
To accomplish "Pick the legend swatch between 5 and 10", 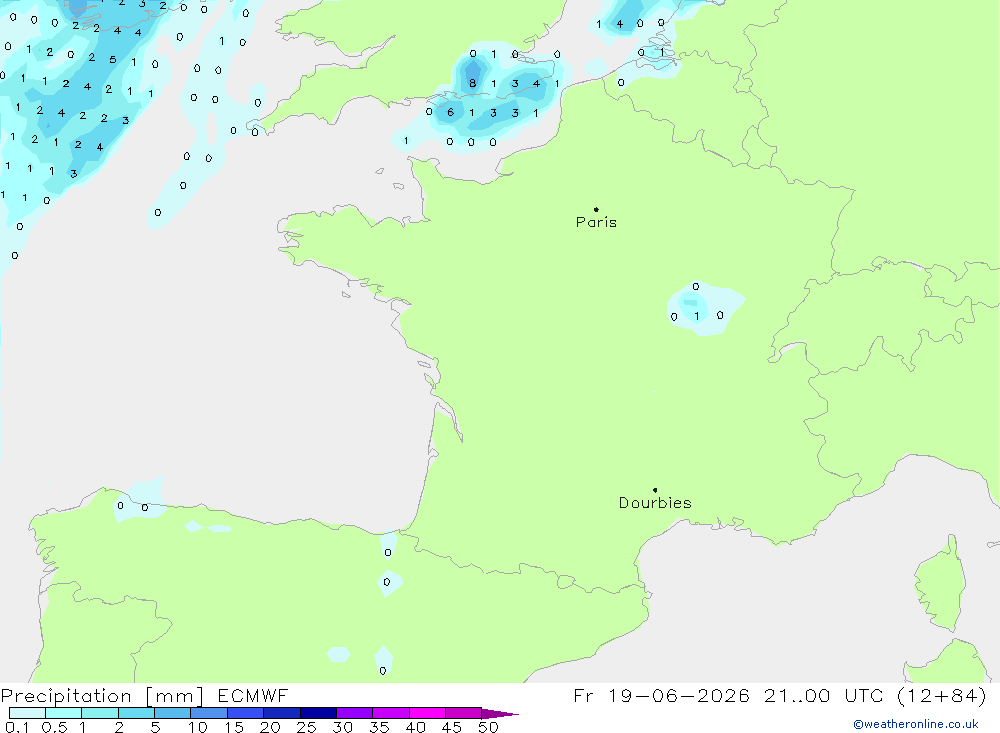I will pos(173,713).
